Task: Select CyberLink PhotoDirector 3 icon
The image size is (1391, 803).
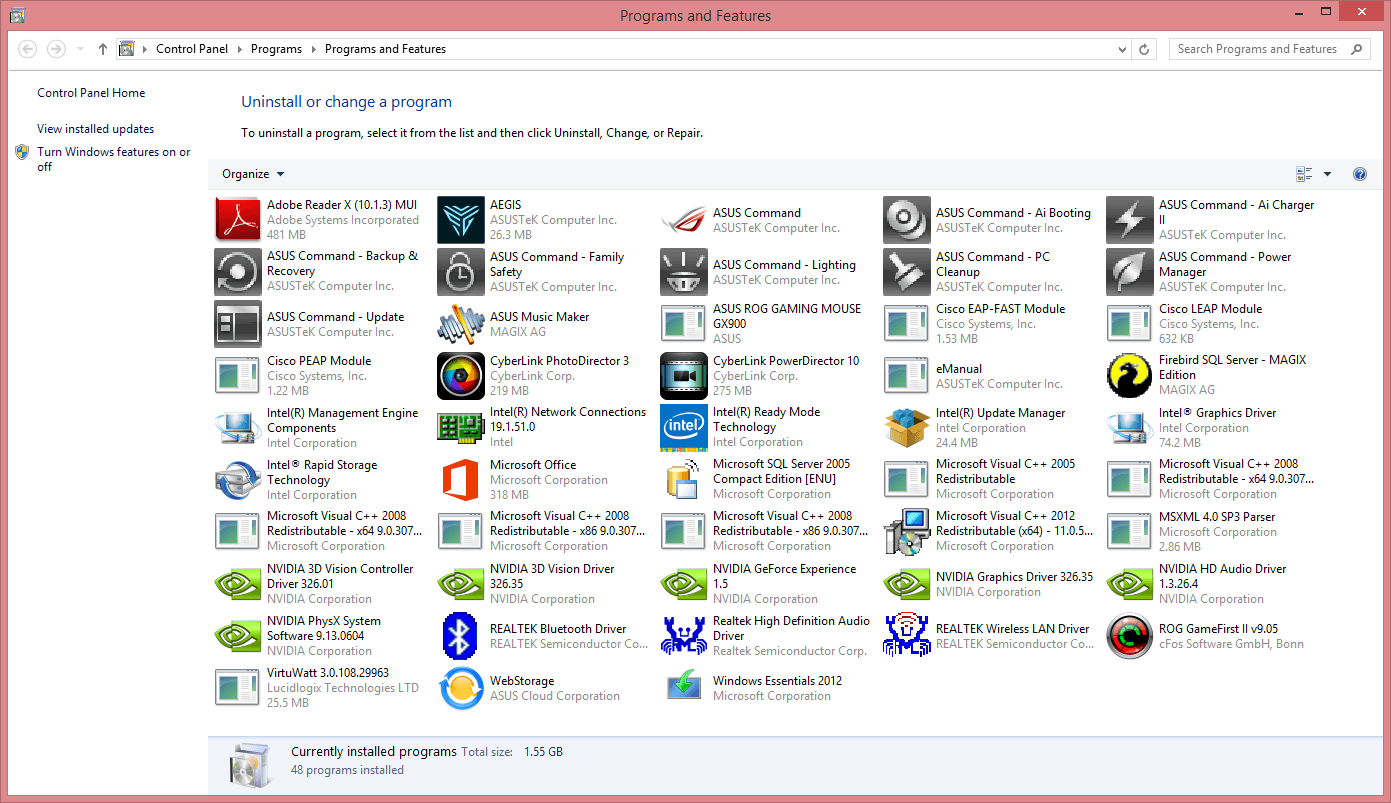Action: [x=461, y=376]
